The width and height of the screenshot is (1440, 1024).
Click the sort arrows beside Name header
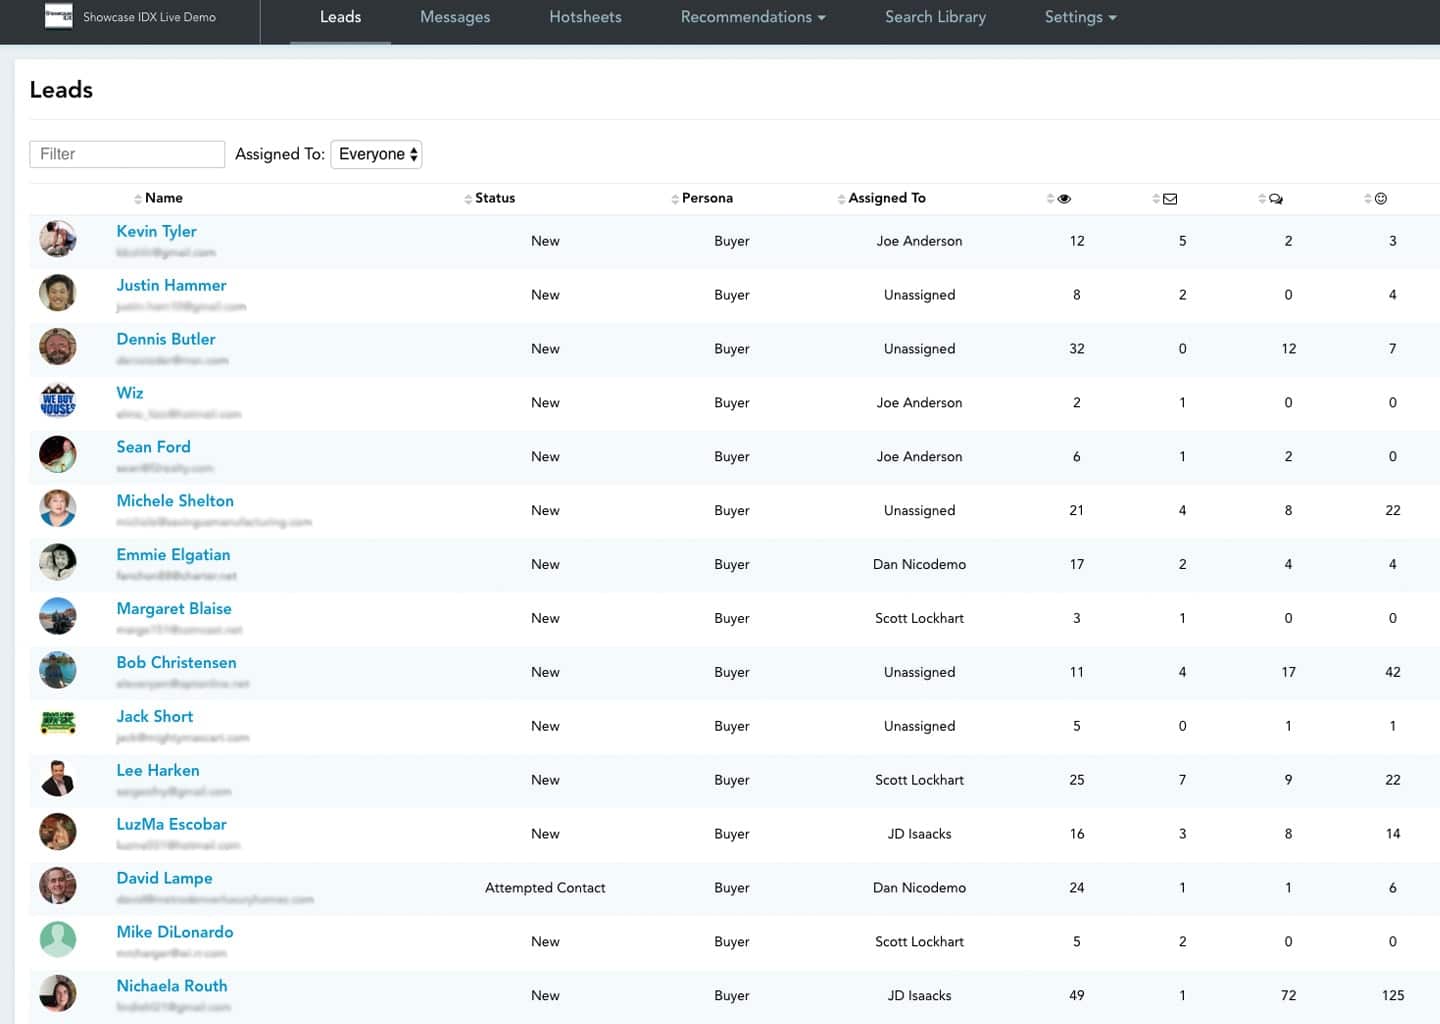[x=140, y=198]
